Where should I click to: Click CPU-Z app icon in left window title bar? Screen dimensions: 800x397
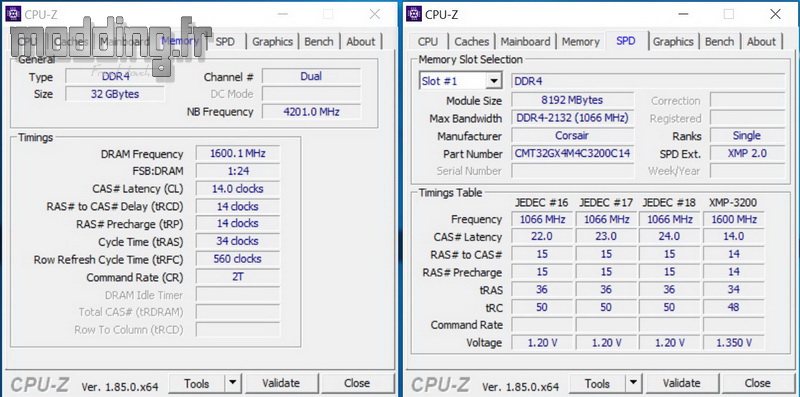point(13,14)
